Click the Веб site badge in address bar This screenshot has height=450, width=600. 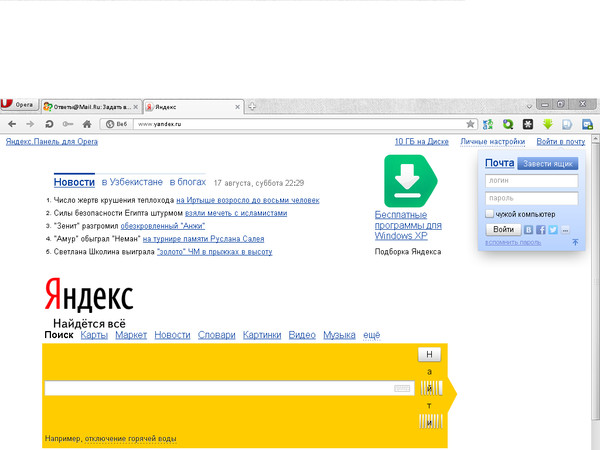116,124
